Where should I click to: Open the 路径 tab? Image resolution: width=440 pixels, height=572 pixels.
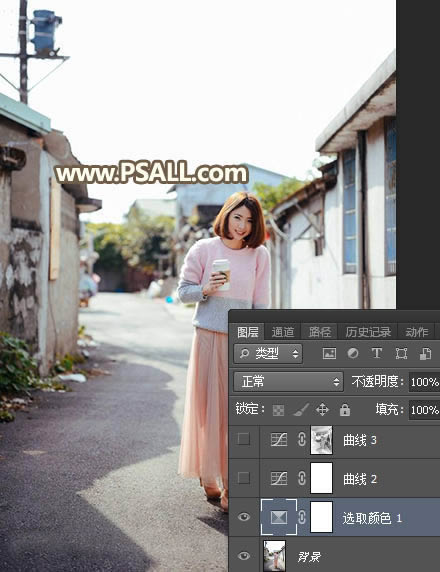(x=320, y=332)
